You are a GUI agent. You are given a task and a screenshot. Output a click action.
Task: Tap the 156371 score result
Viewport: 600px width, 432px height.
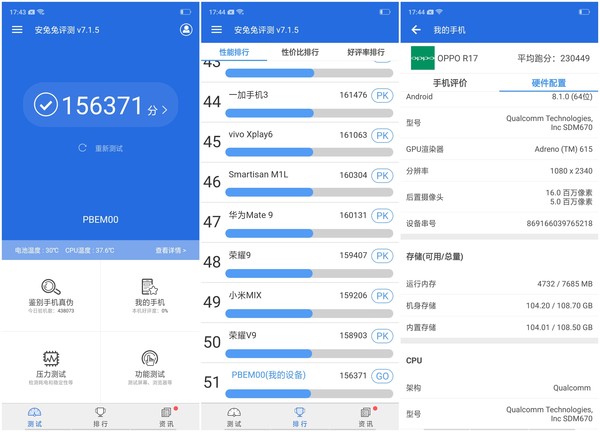tap(101, 105)
